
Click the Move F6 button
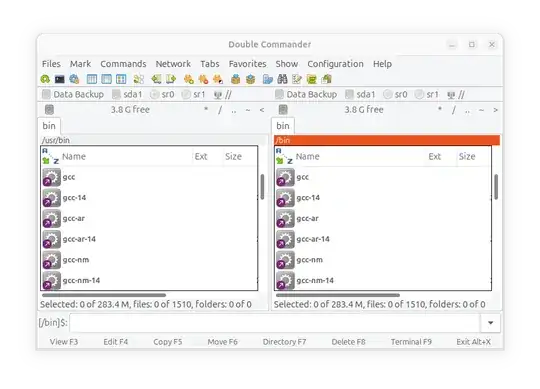click(x=222, y=342)
